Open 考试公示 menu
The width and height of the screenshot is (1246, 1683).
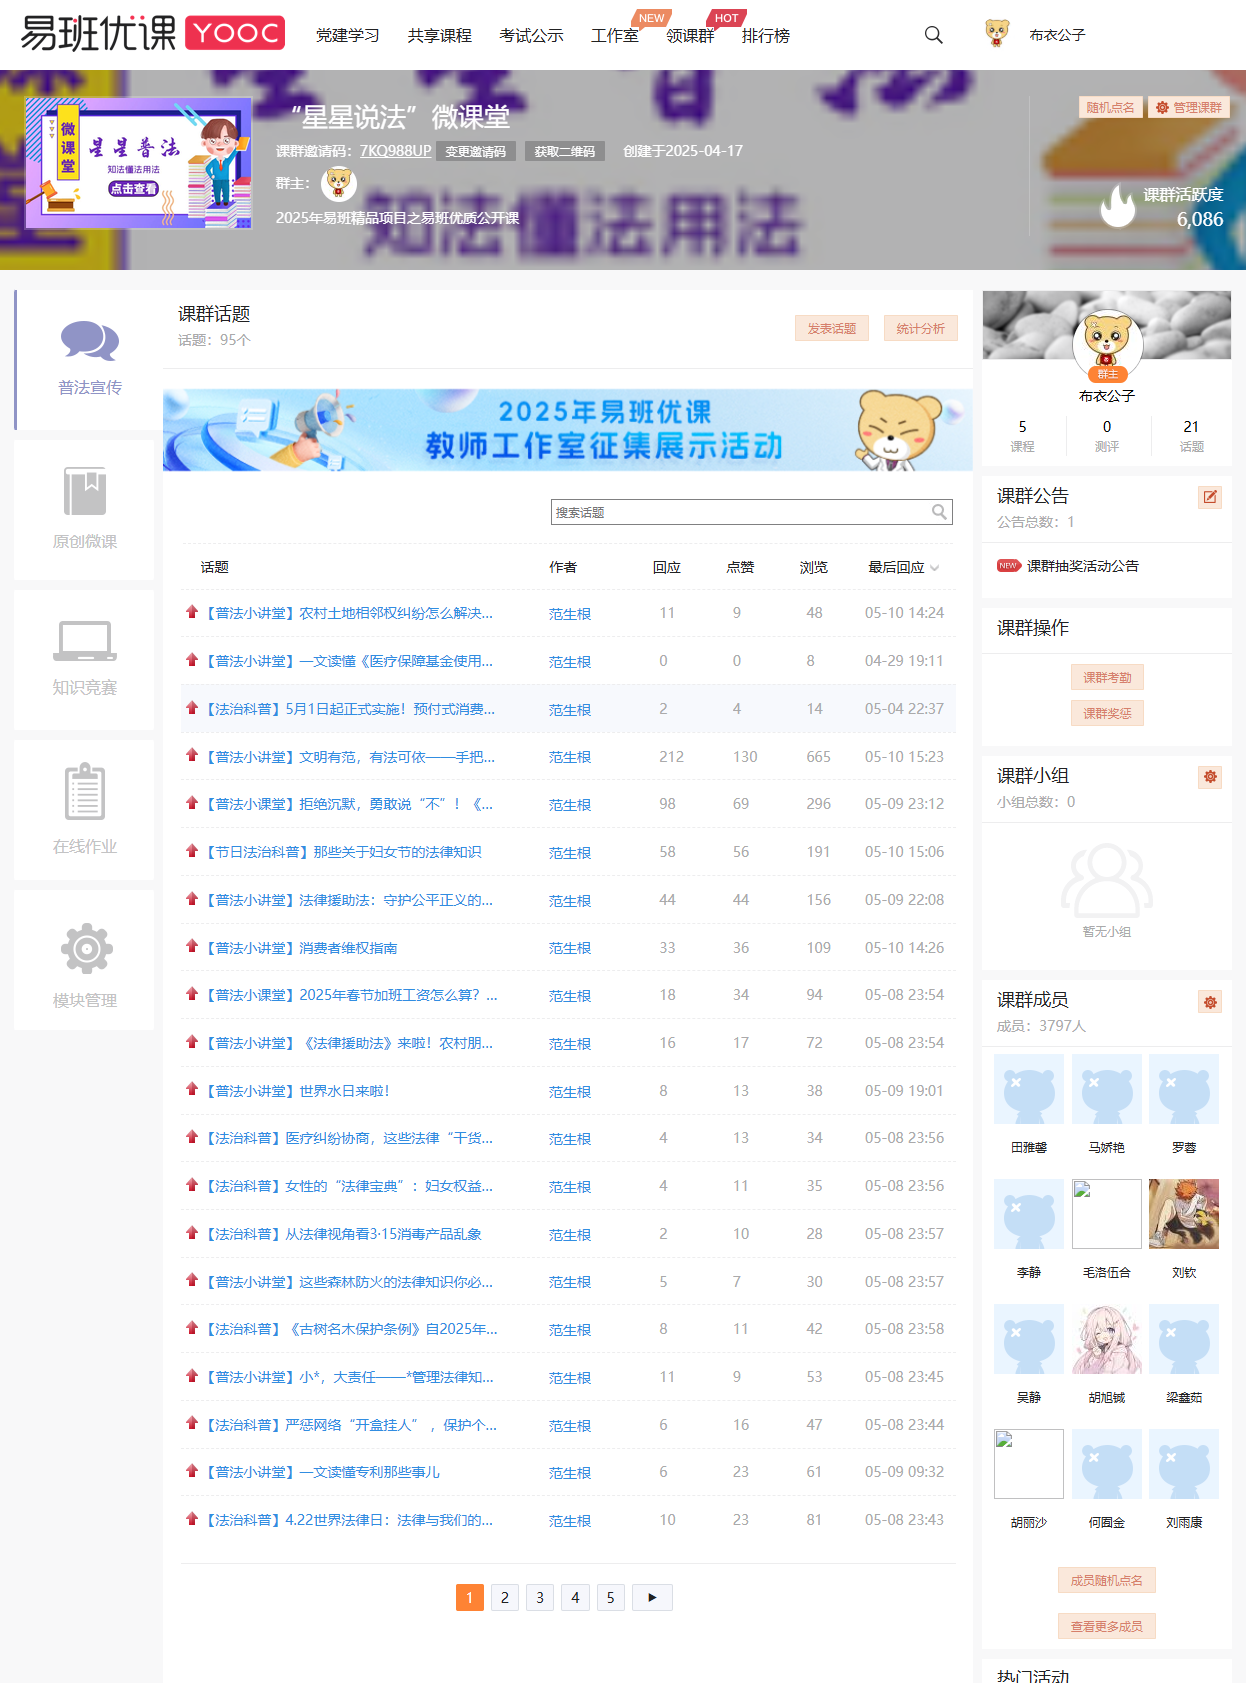[x=532, y=36]
